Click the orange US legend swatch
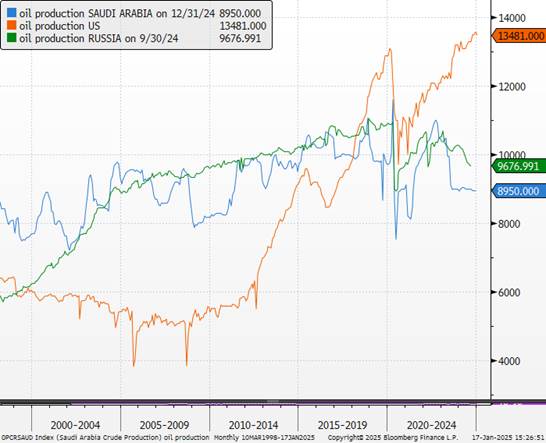This screenshot has height=443, width=546. pos(11,25)
